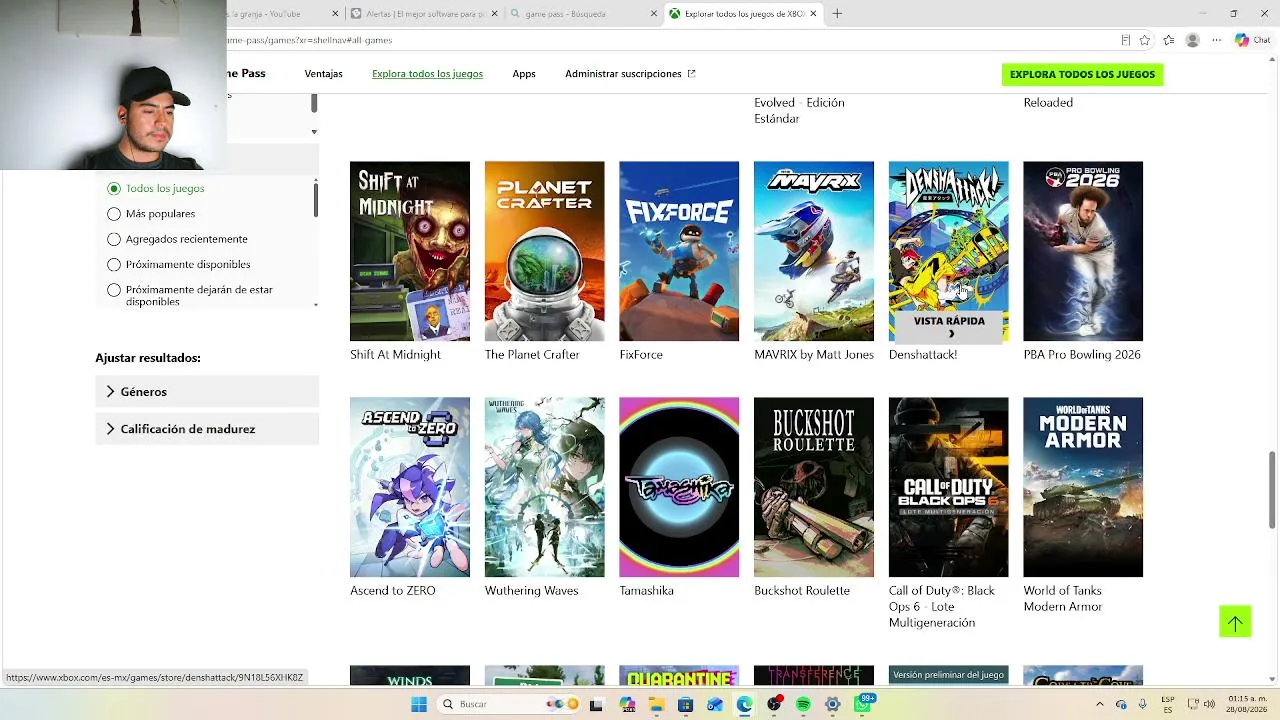The height and width of the screenshot is (720, 1280).
Task: Open the Shift At Midnight title link
Action: [395, 355]
